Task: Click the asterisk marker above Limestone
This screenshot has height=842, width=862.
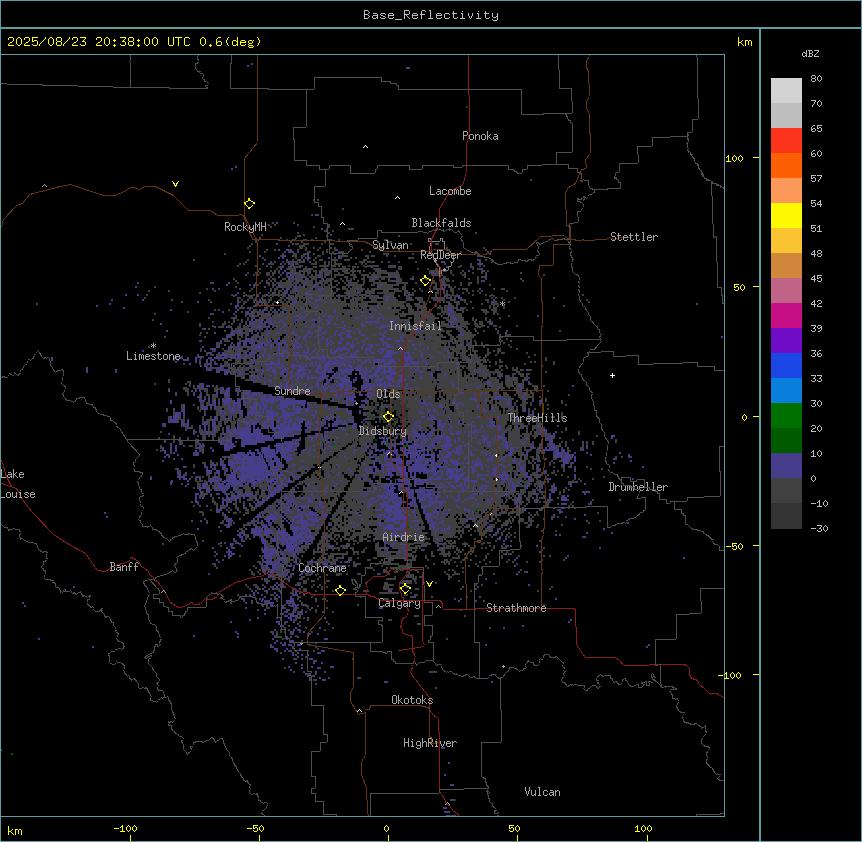Action: pos(153,346)
